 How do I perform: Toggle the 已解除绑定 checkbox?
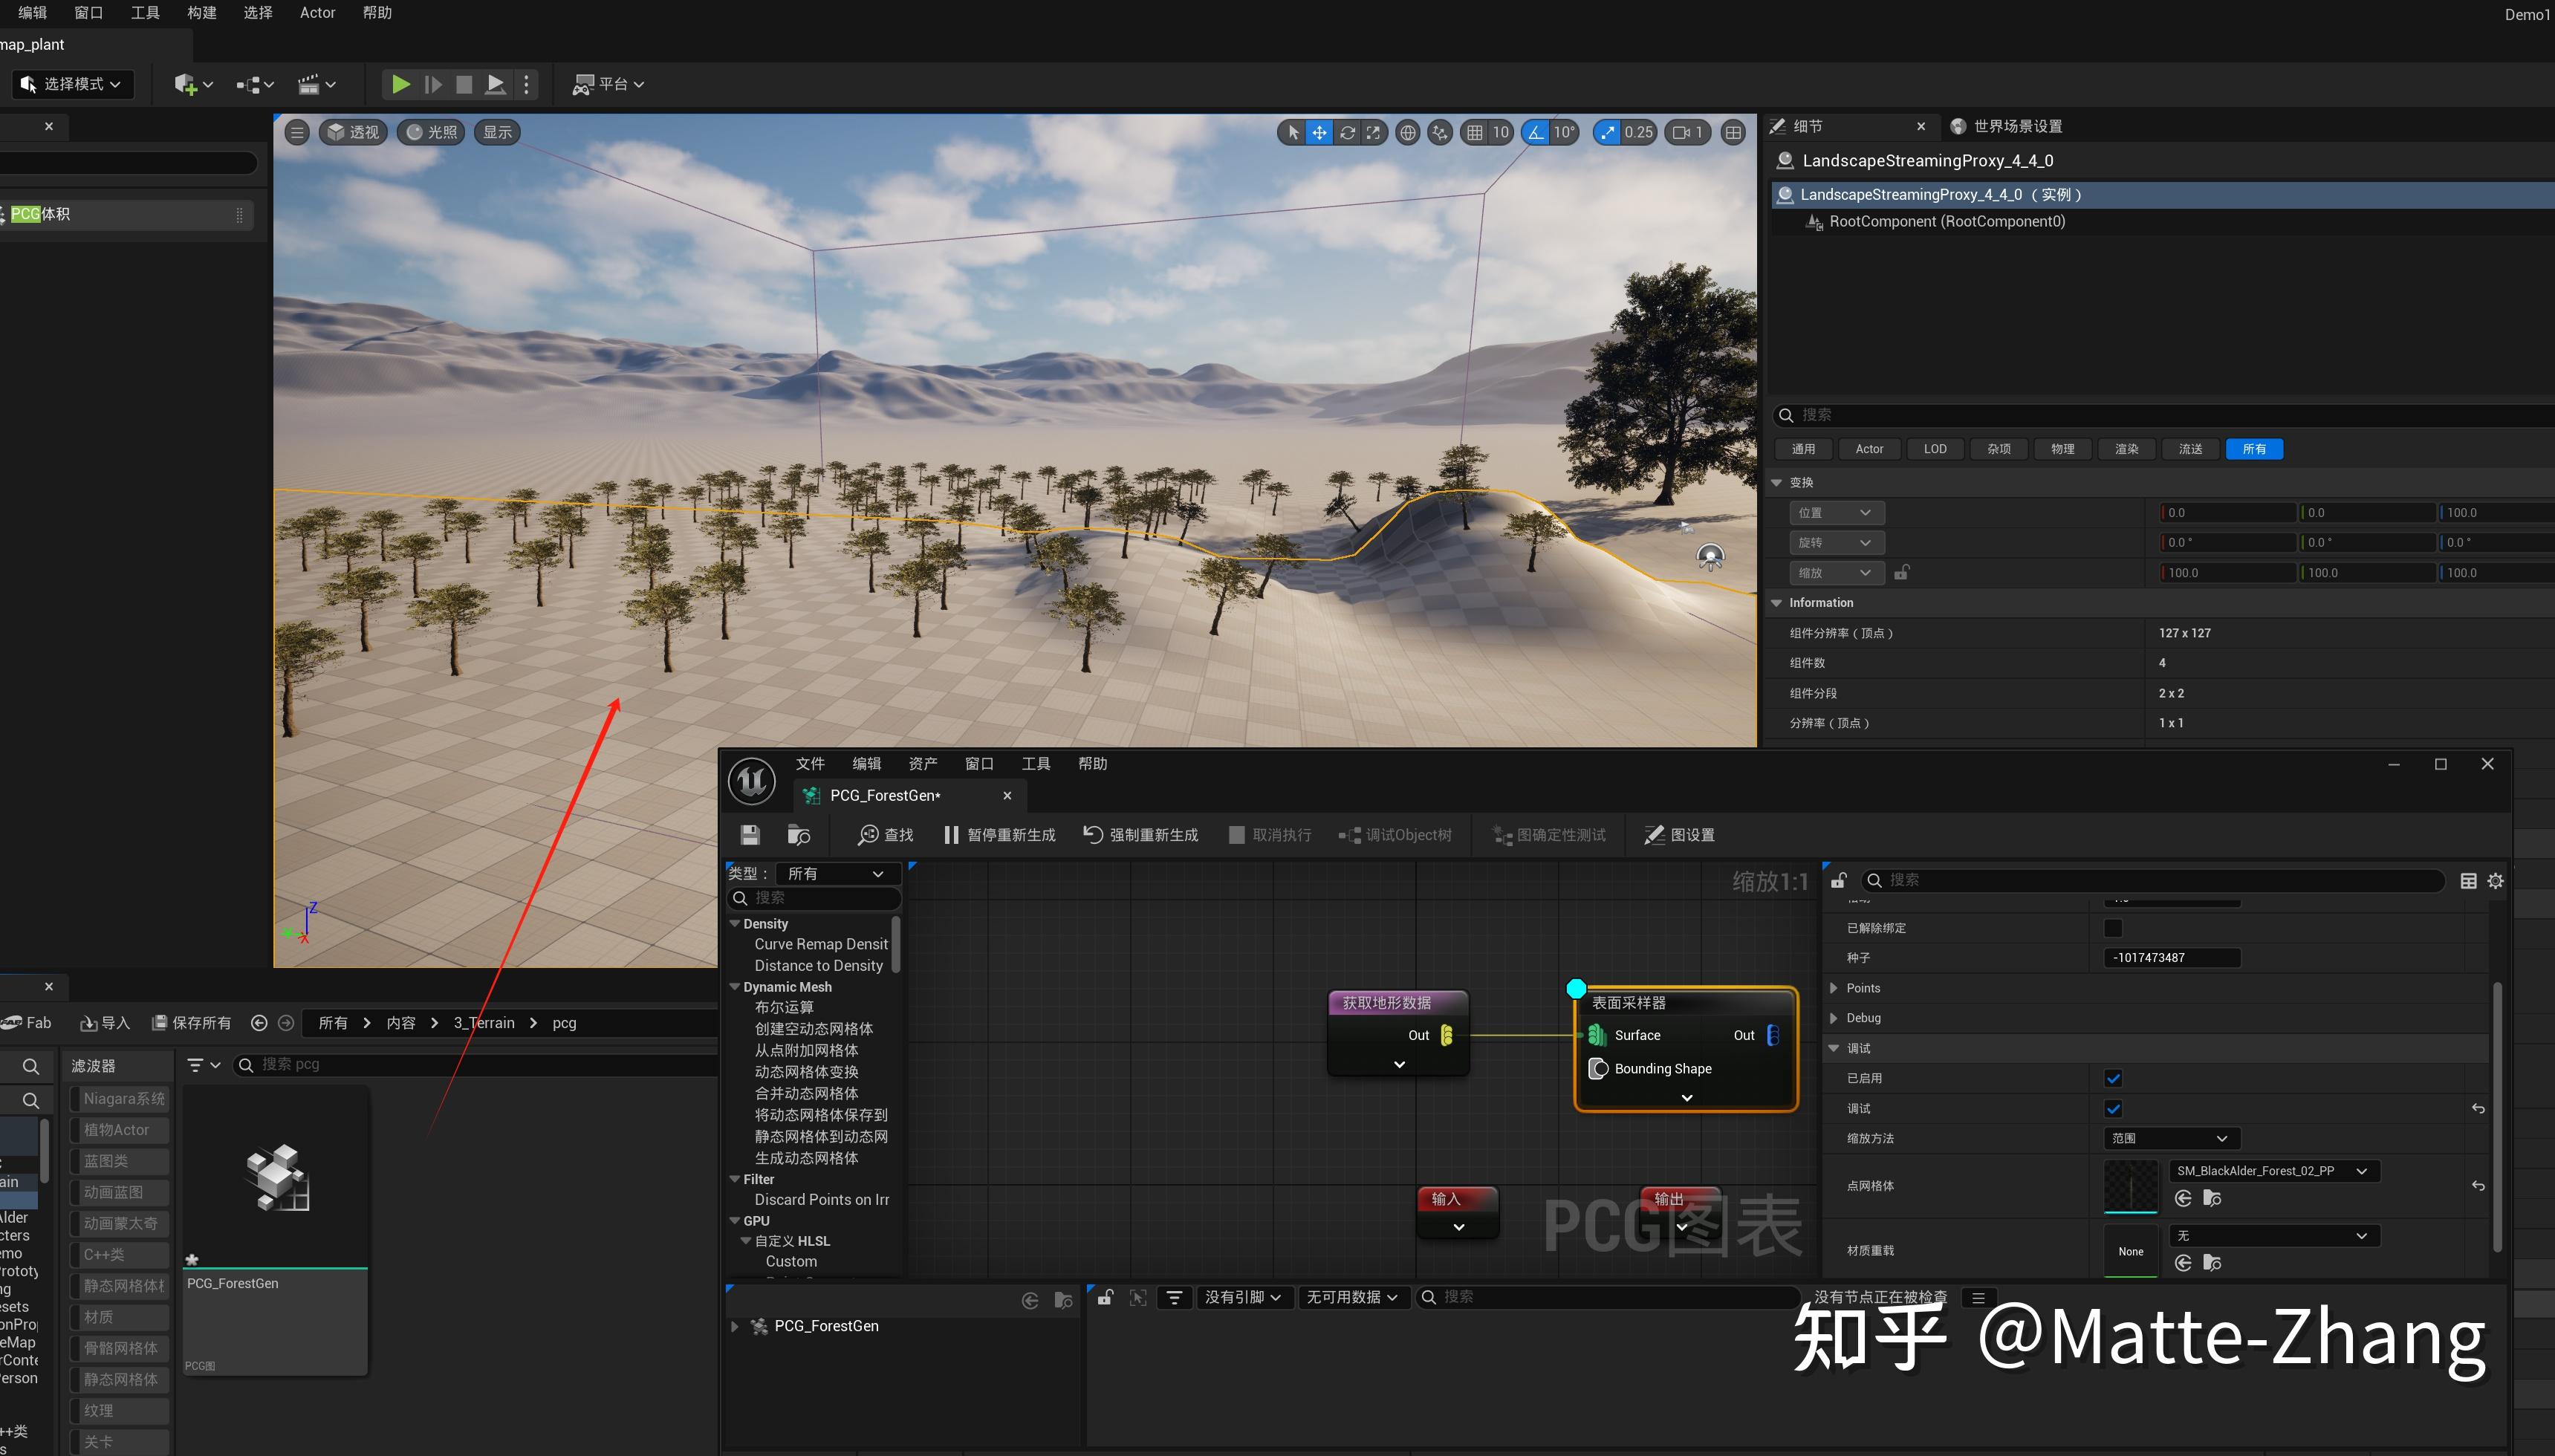pyautogui.click(x=2112, y=928)
